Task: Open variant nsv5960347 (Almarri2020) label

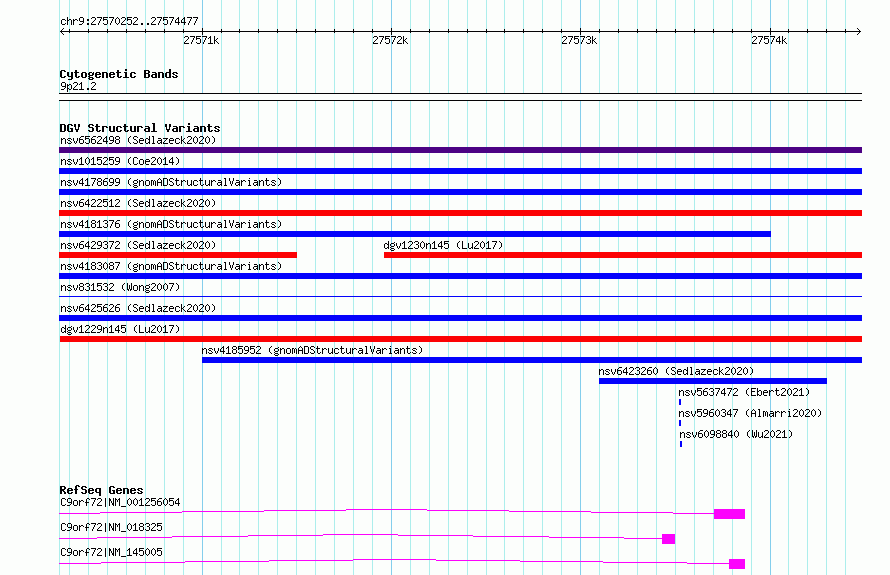Action: 750,413
